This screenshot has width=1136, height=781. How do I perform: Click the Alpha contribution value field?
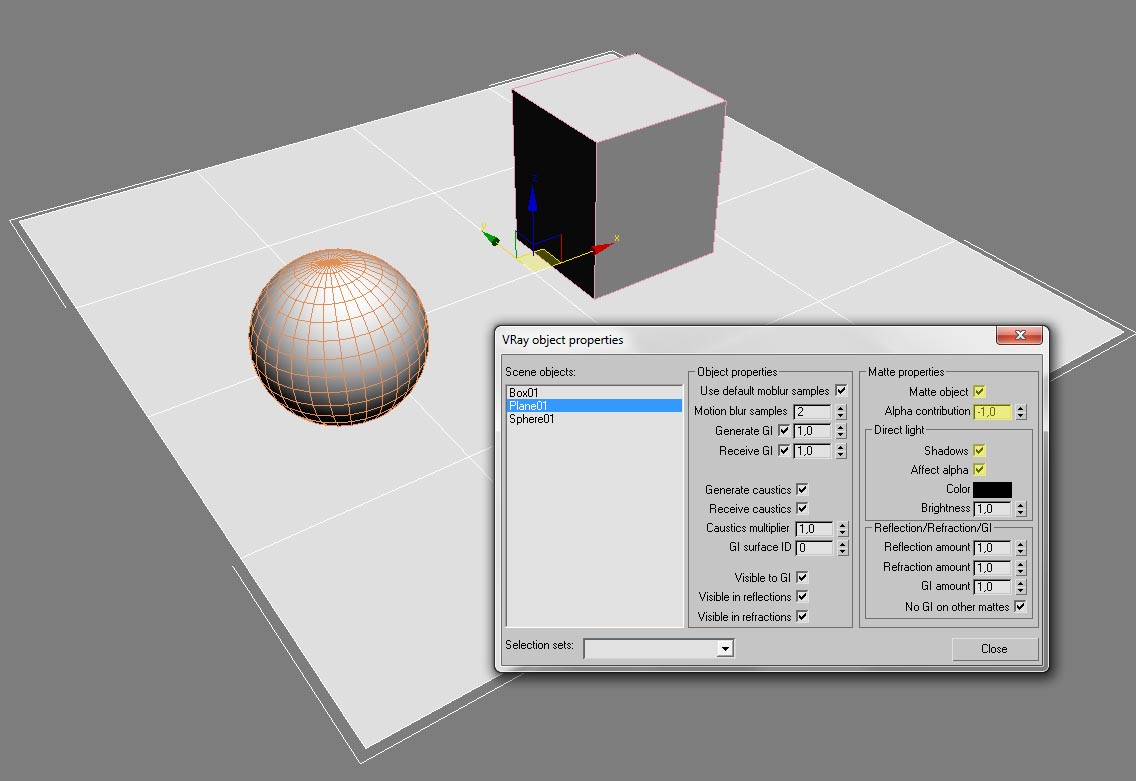coord(993,412)
